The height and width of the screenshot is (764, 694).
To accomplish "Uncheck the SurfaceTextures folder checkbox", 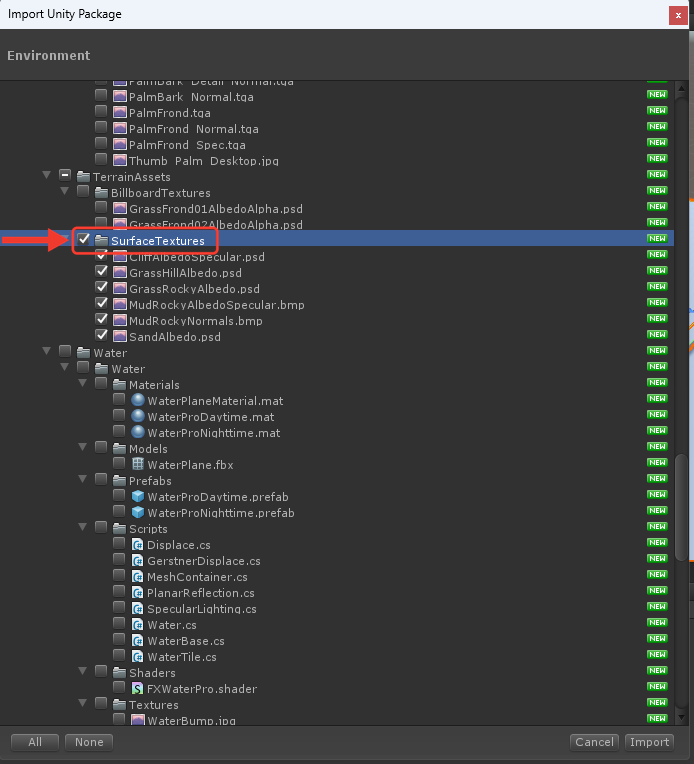I will tap(84, 239).
